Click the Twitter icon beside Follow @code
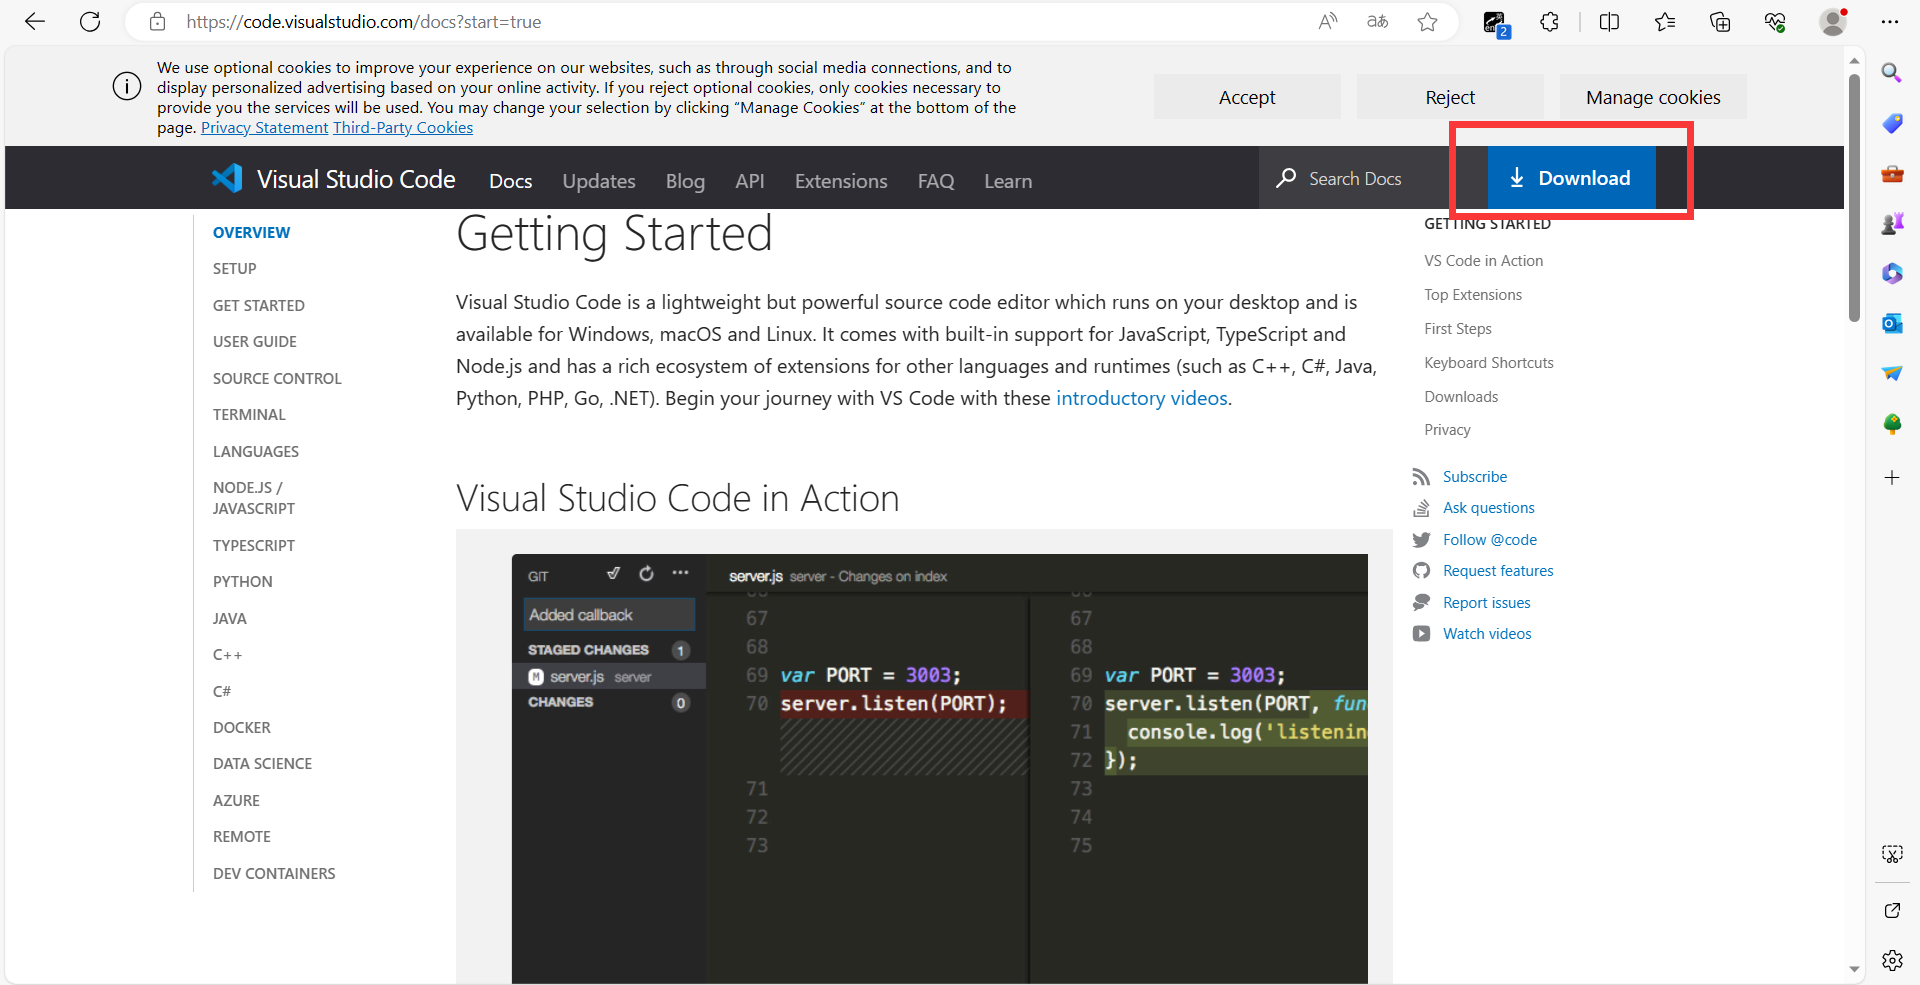 tap(1421, 539)
